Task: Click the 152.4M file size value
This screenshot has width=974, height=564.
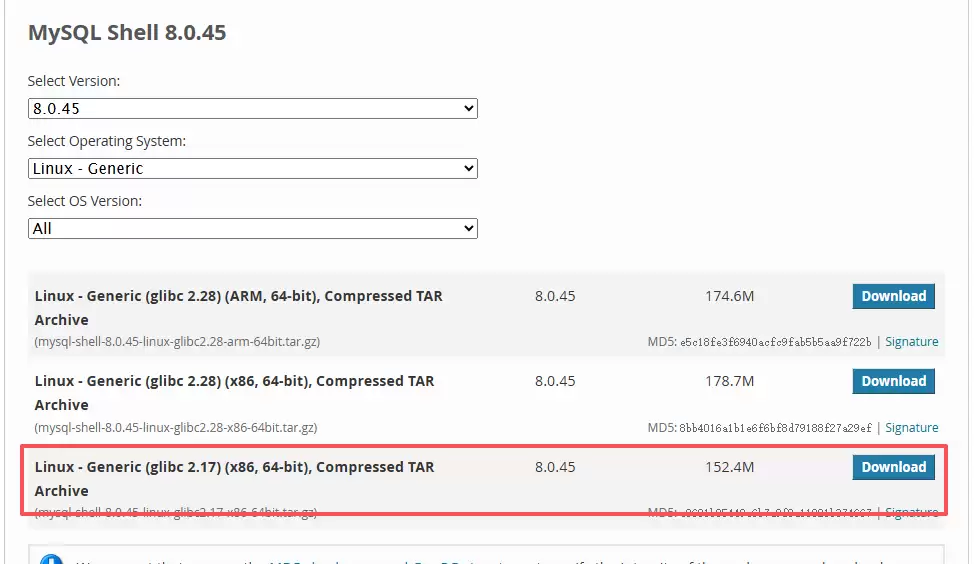Action: pos(728,467)
